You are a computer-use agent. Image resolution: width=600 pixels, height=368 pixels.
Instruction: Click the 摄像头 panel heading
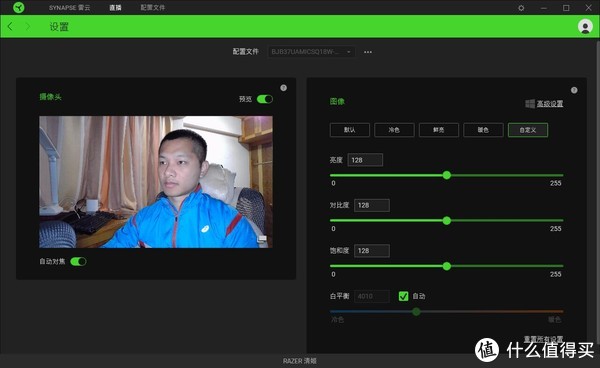point(50,97)
